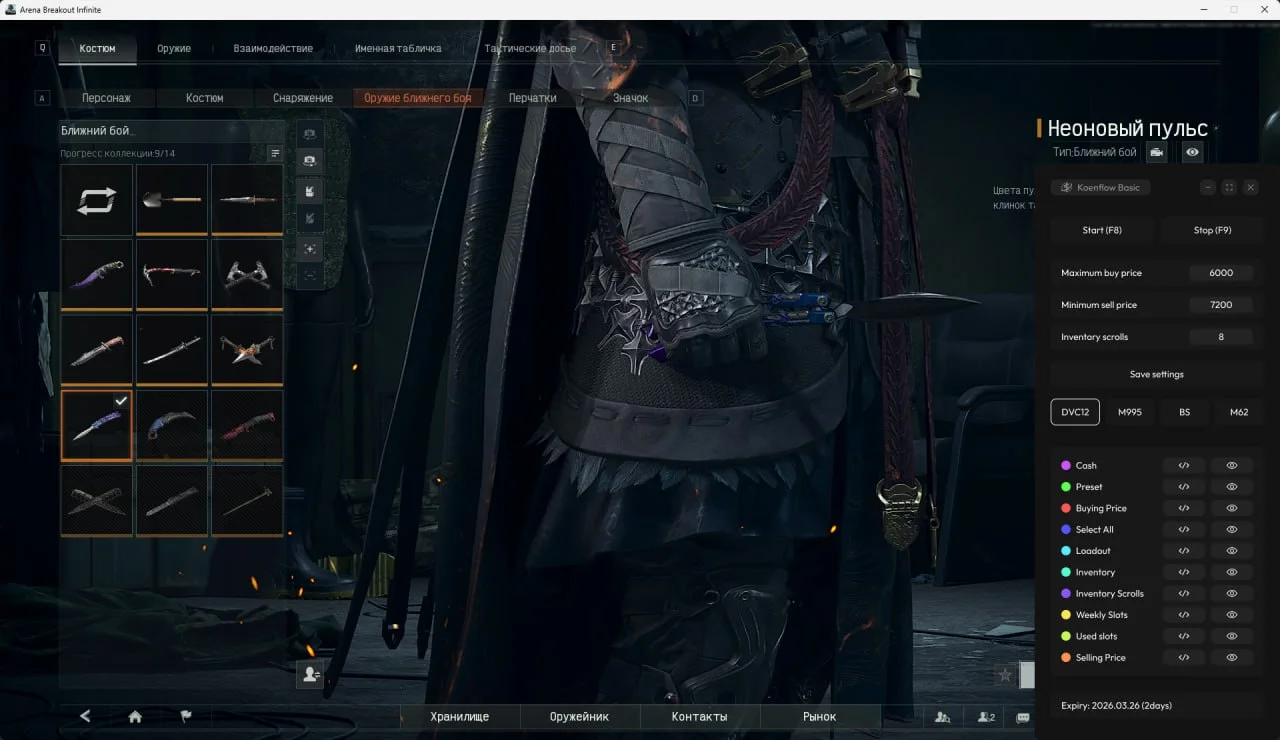1280x740 pixels.
Task: Select the random swap arrows tile
Action: (x=97, y=200)
